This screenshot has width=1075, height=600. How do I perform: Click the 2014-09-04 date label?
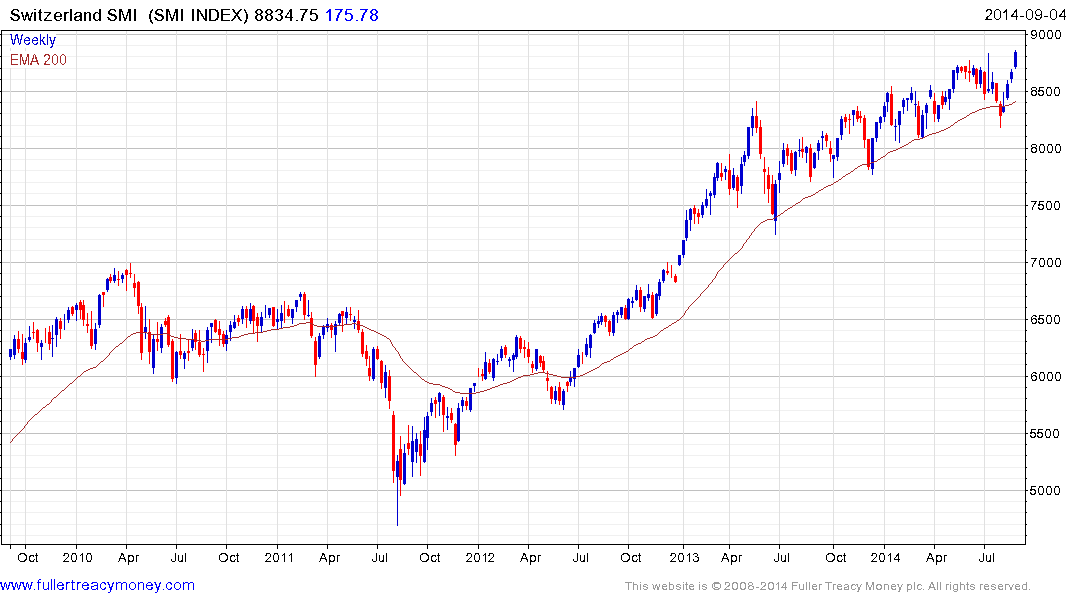1025,15
